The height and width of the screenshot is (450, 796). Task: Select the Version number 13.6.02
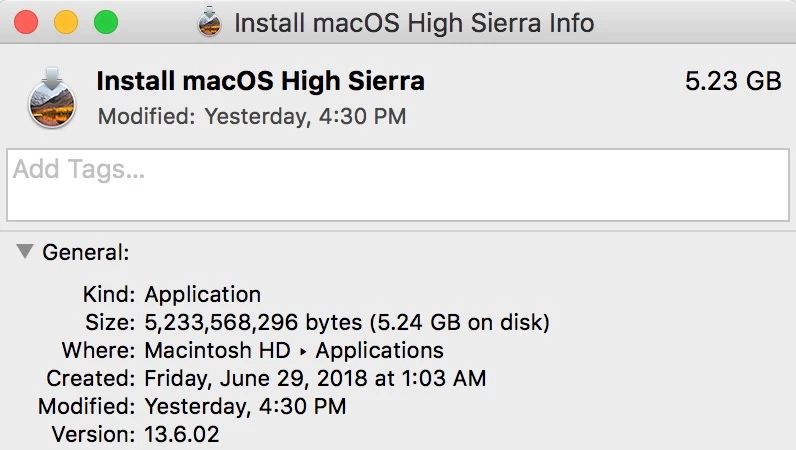click(182, 435)
